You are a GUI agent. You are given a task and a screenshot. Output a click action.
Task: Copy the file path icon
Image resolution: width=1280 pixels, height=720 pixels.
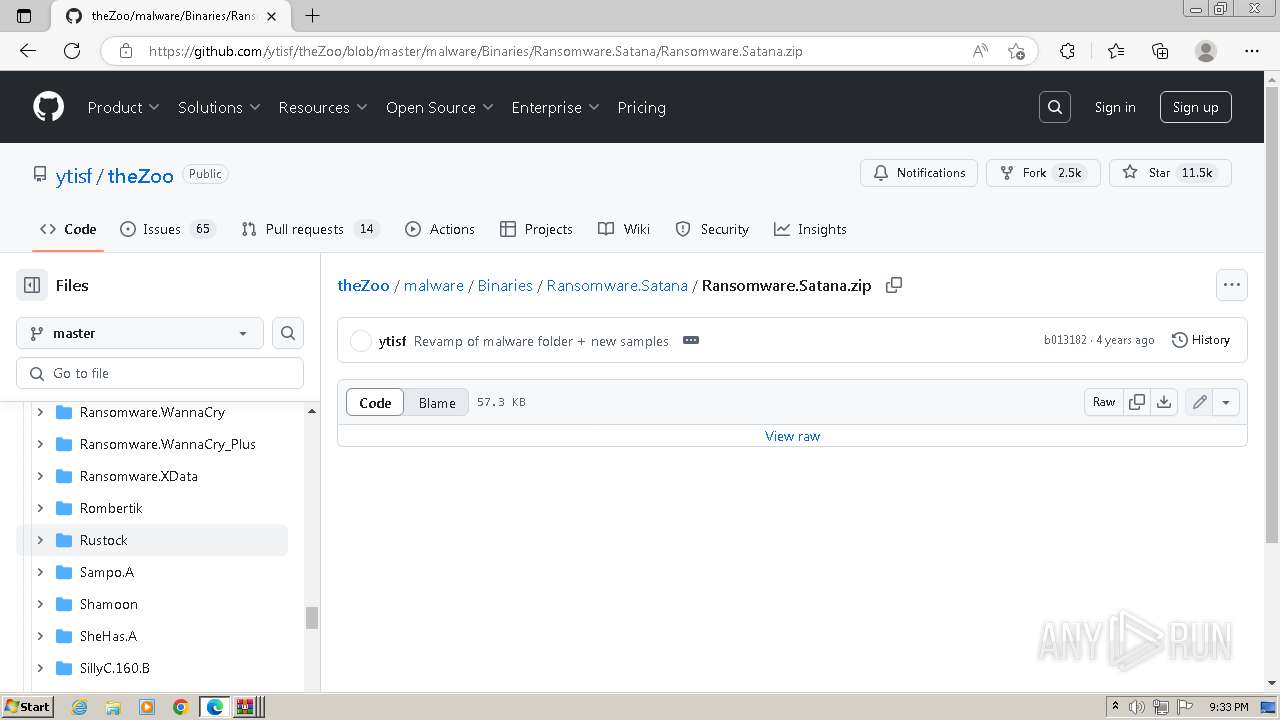(894, 285)
